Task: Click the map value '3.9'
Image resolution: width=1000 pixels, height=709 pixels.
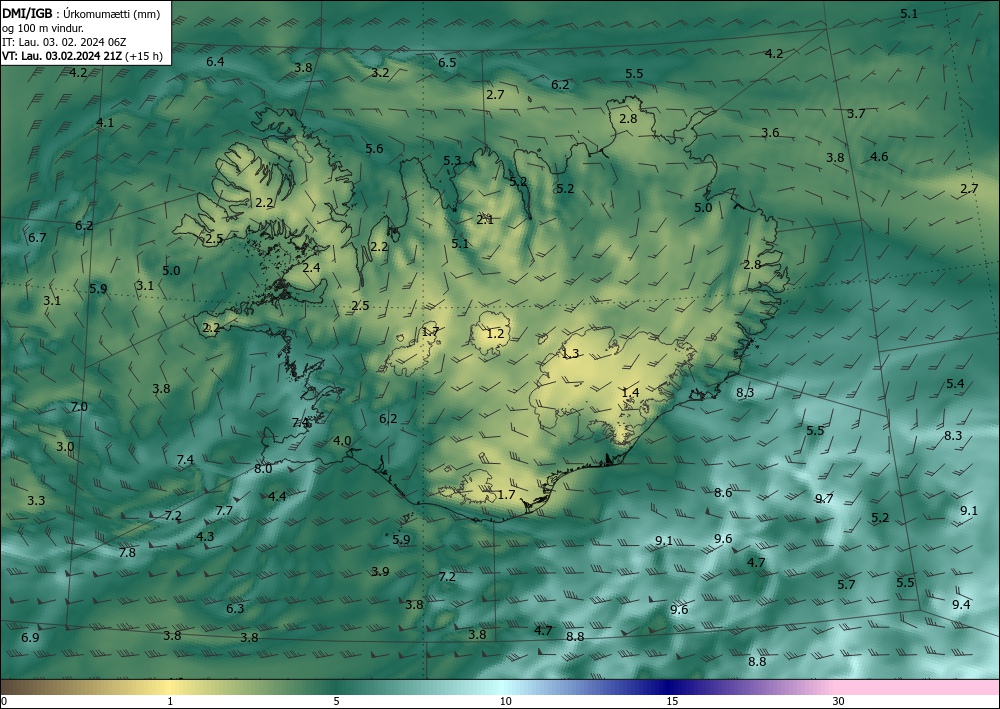Action: 380,571
